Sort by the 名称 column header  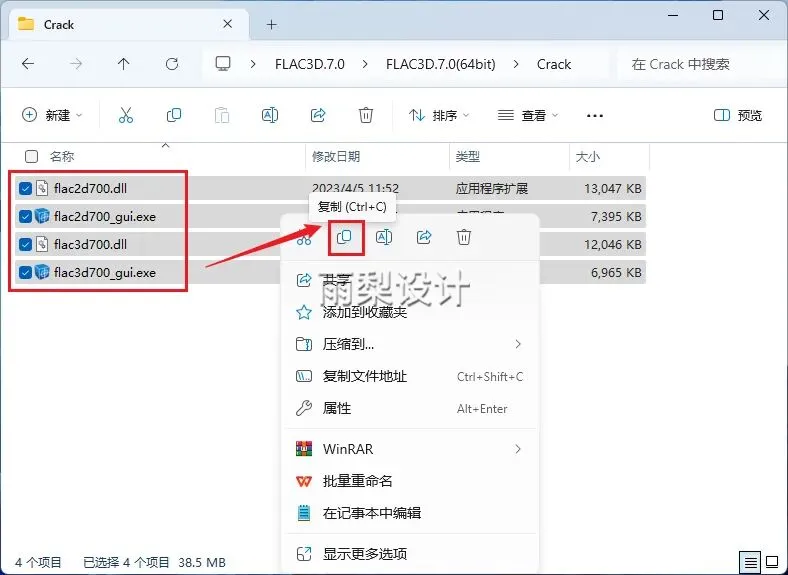[x=62, y=156]
